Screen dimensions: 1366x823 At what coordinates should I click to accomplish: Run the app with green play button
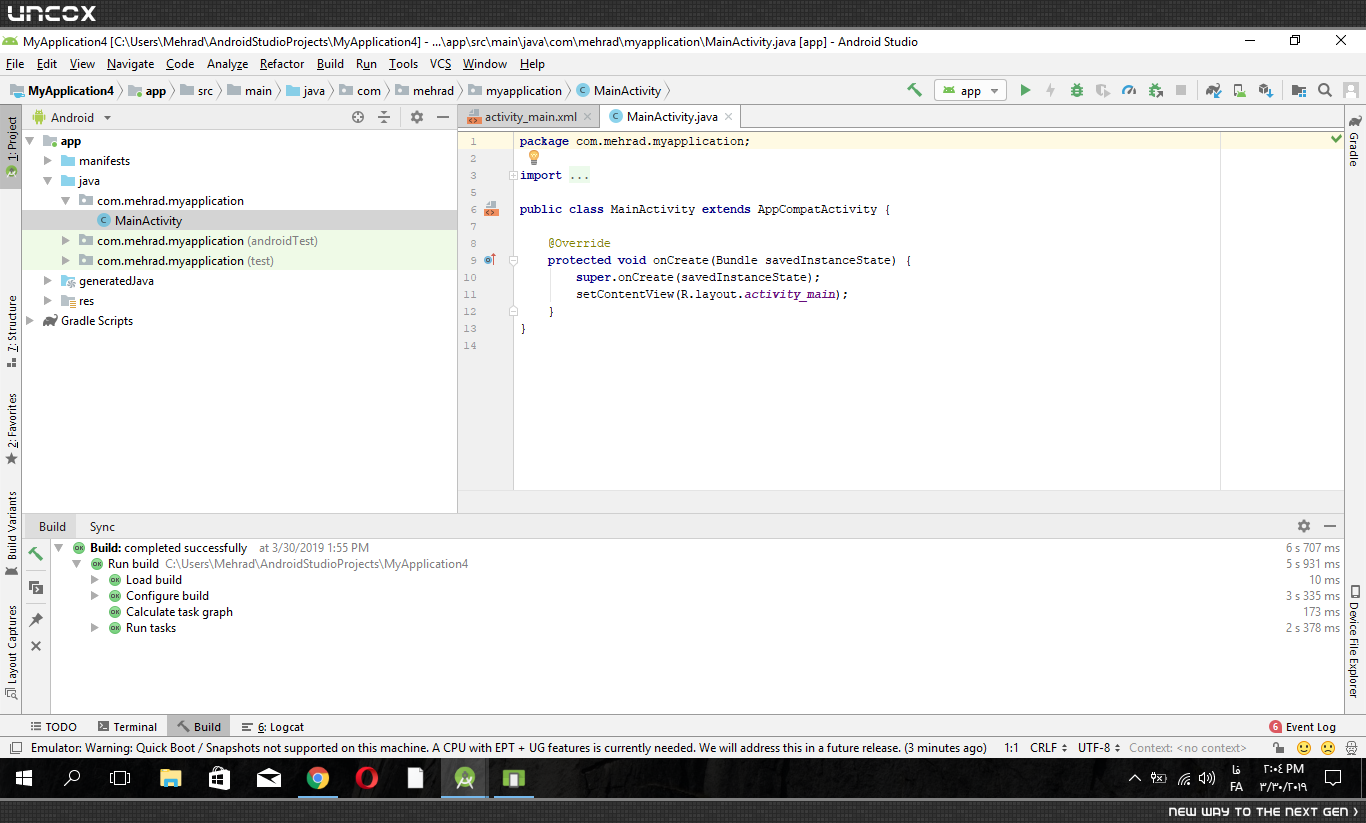[x=1025, y=90]
